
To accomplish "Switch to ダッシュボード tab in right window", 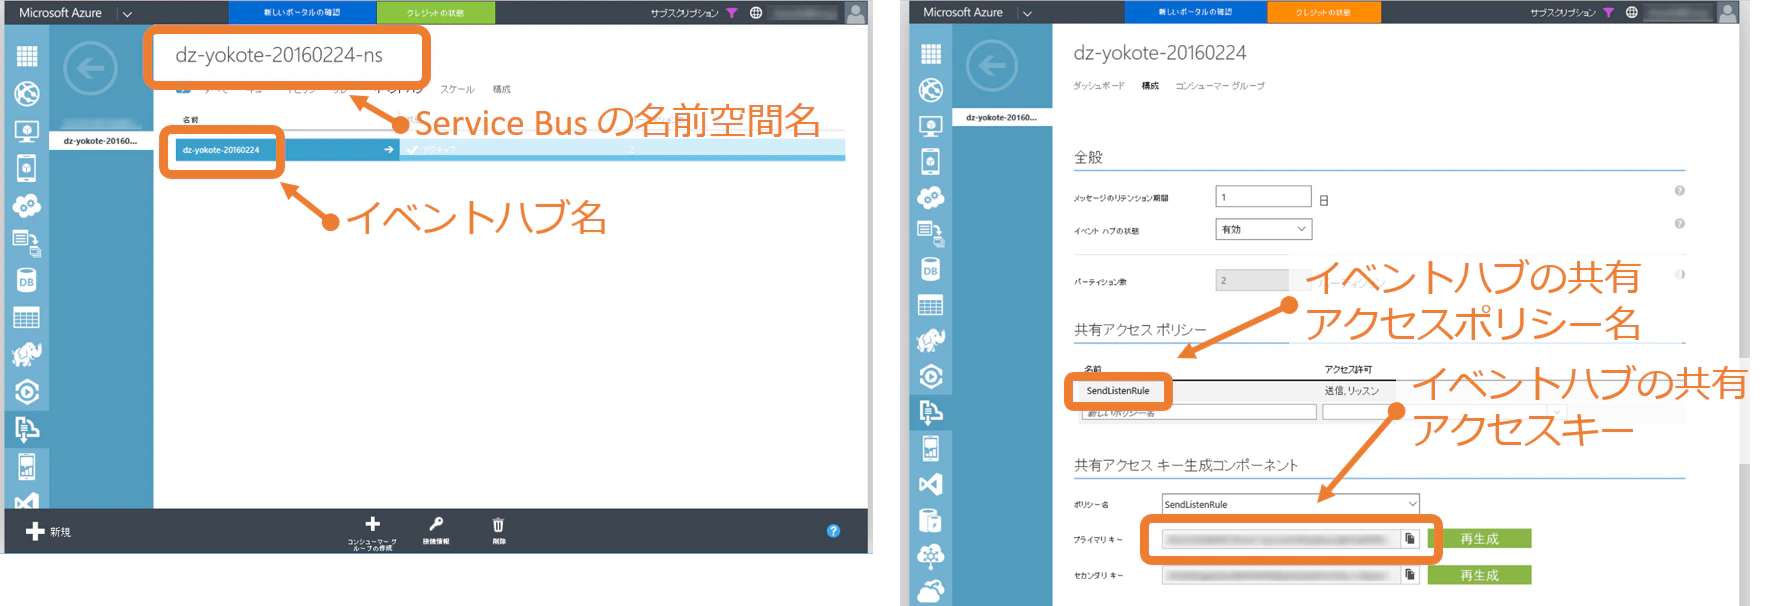I will point(1099,86).
